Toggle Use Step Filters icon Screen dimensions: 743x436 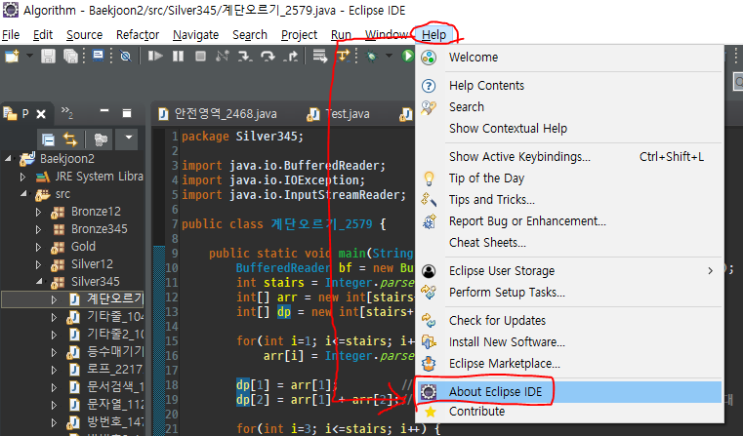(x=343, y=56)
